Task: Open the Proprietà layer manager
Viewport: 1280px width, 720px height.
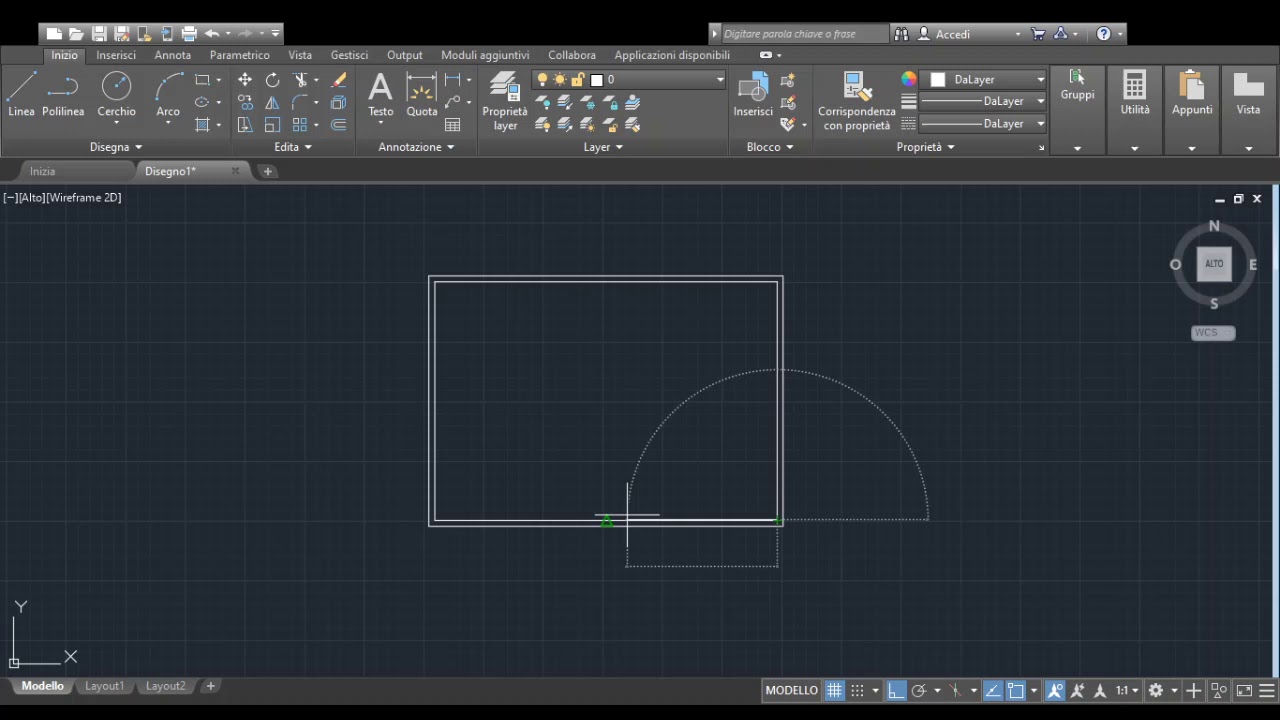Action: coord(505,101)
